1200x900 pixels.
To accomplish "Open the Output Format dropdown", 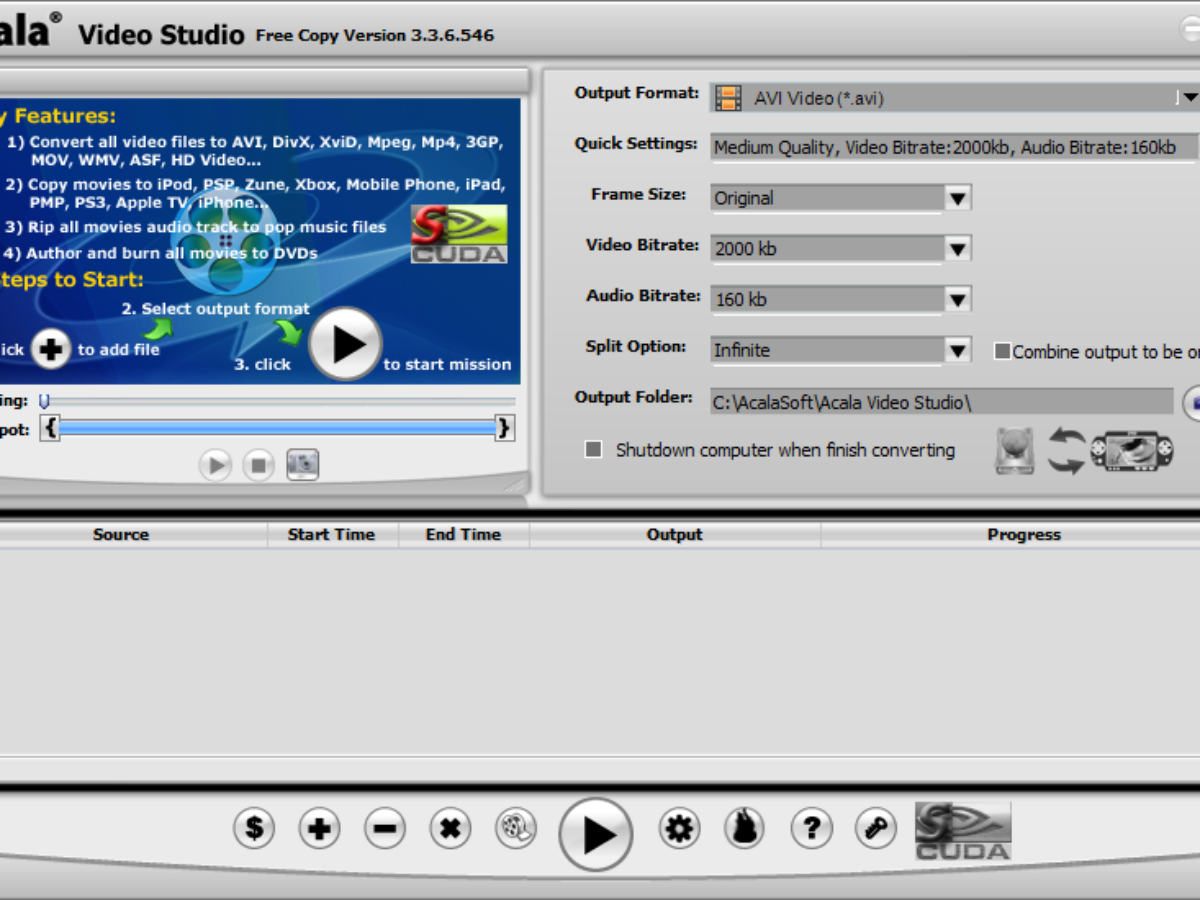I will pyautogui.click(x=1187, y=97).
